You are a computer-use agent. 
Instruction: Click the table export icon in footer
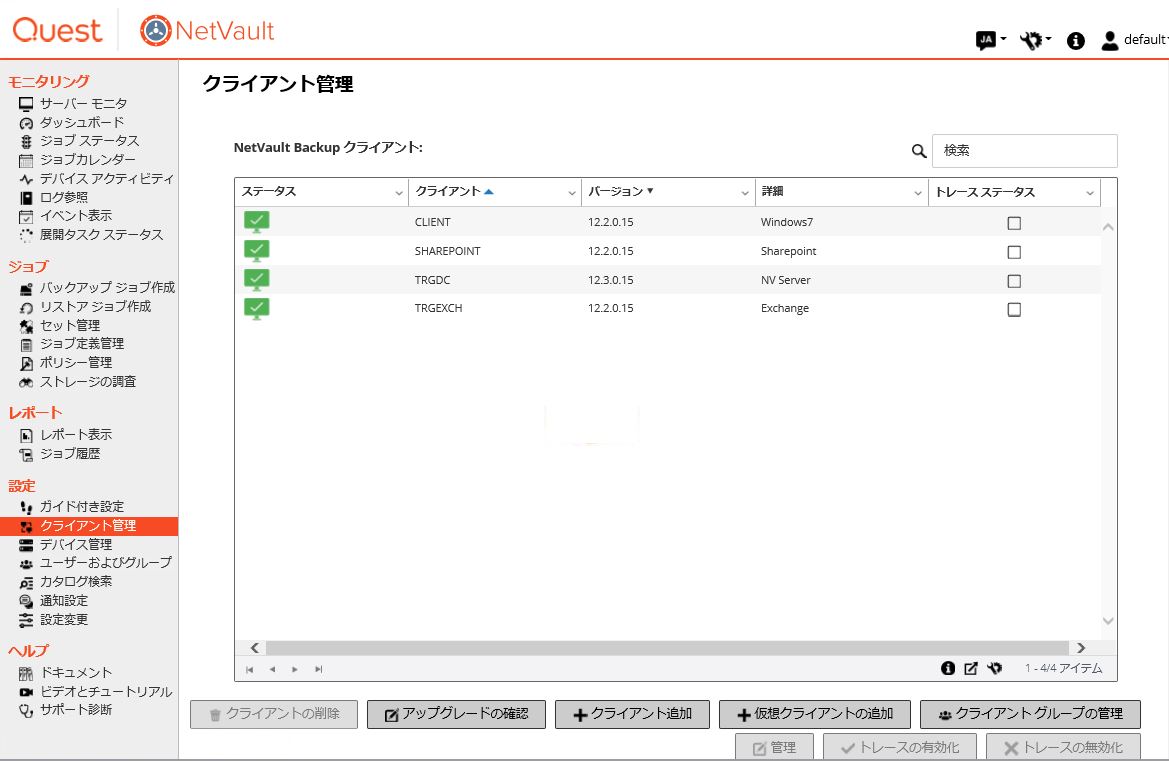click(971, 669)
